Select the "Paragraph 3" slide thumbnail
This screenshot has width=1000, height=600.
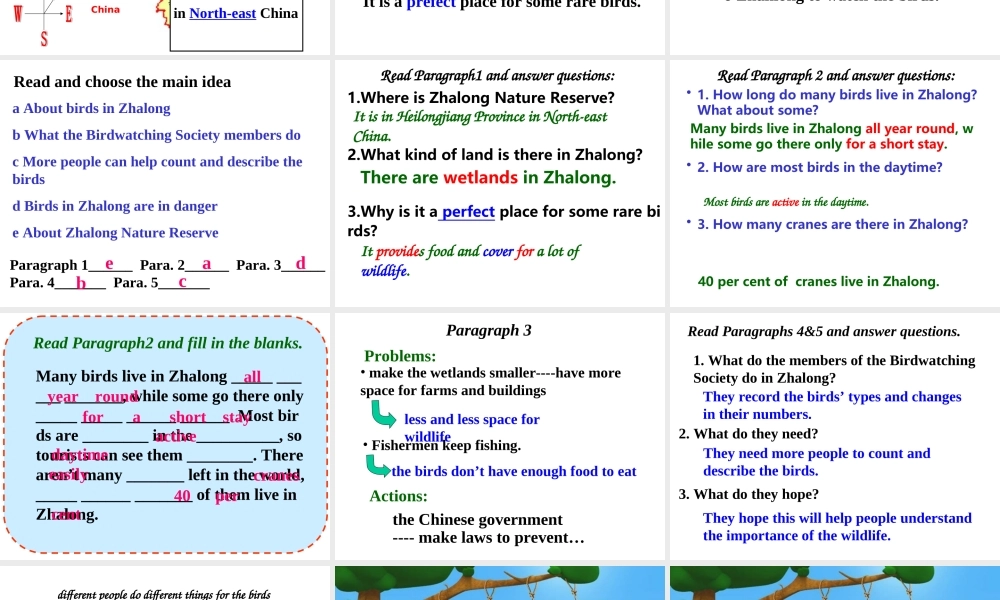tap(499, 435)
